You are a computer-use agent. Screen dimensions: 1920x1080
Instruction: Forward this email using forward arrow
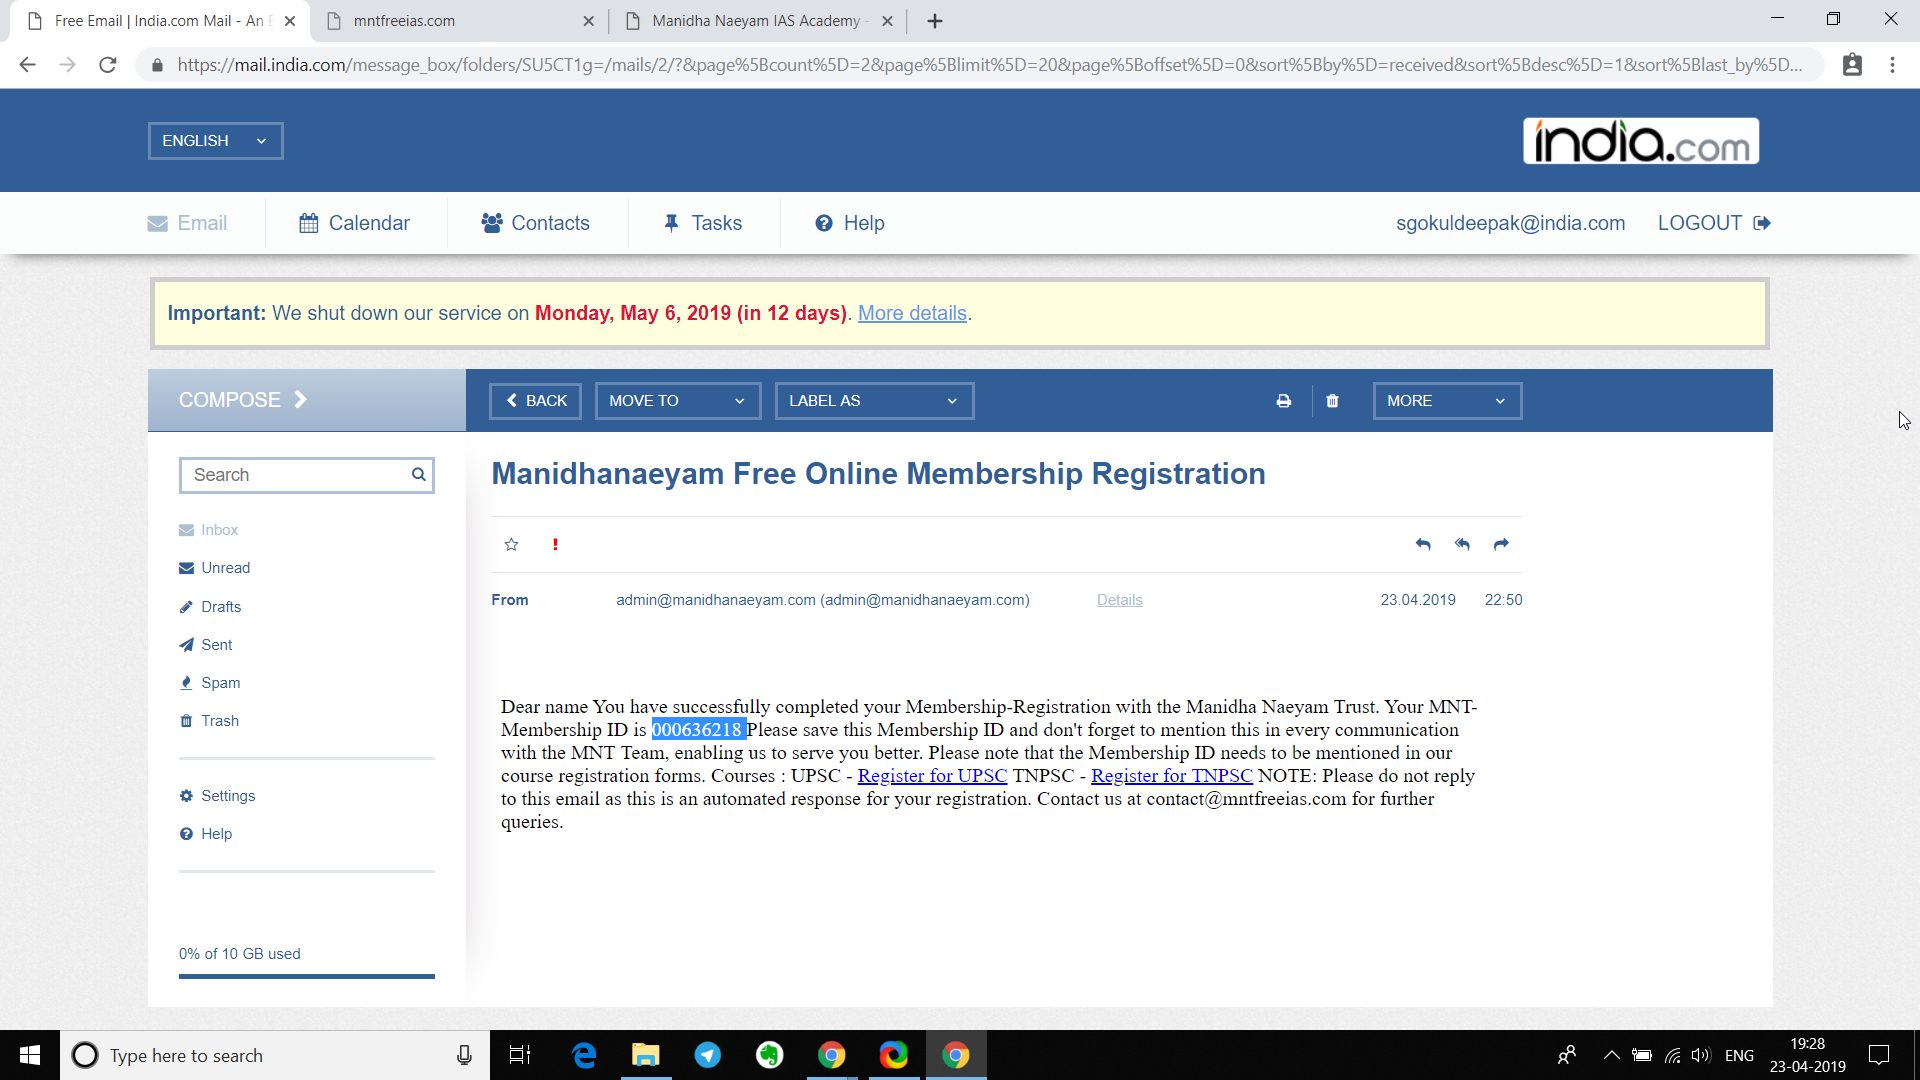tap(1501, 545)
